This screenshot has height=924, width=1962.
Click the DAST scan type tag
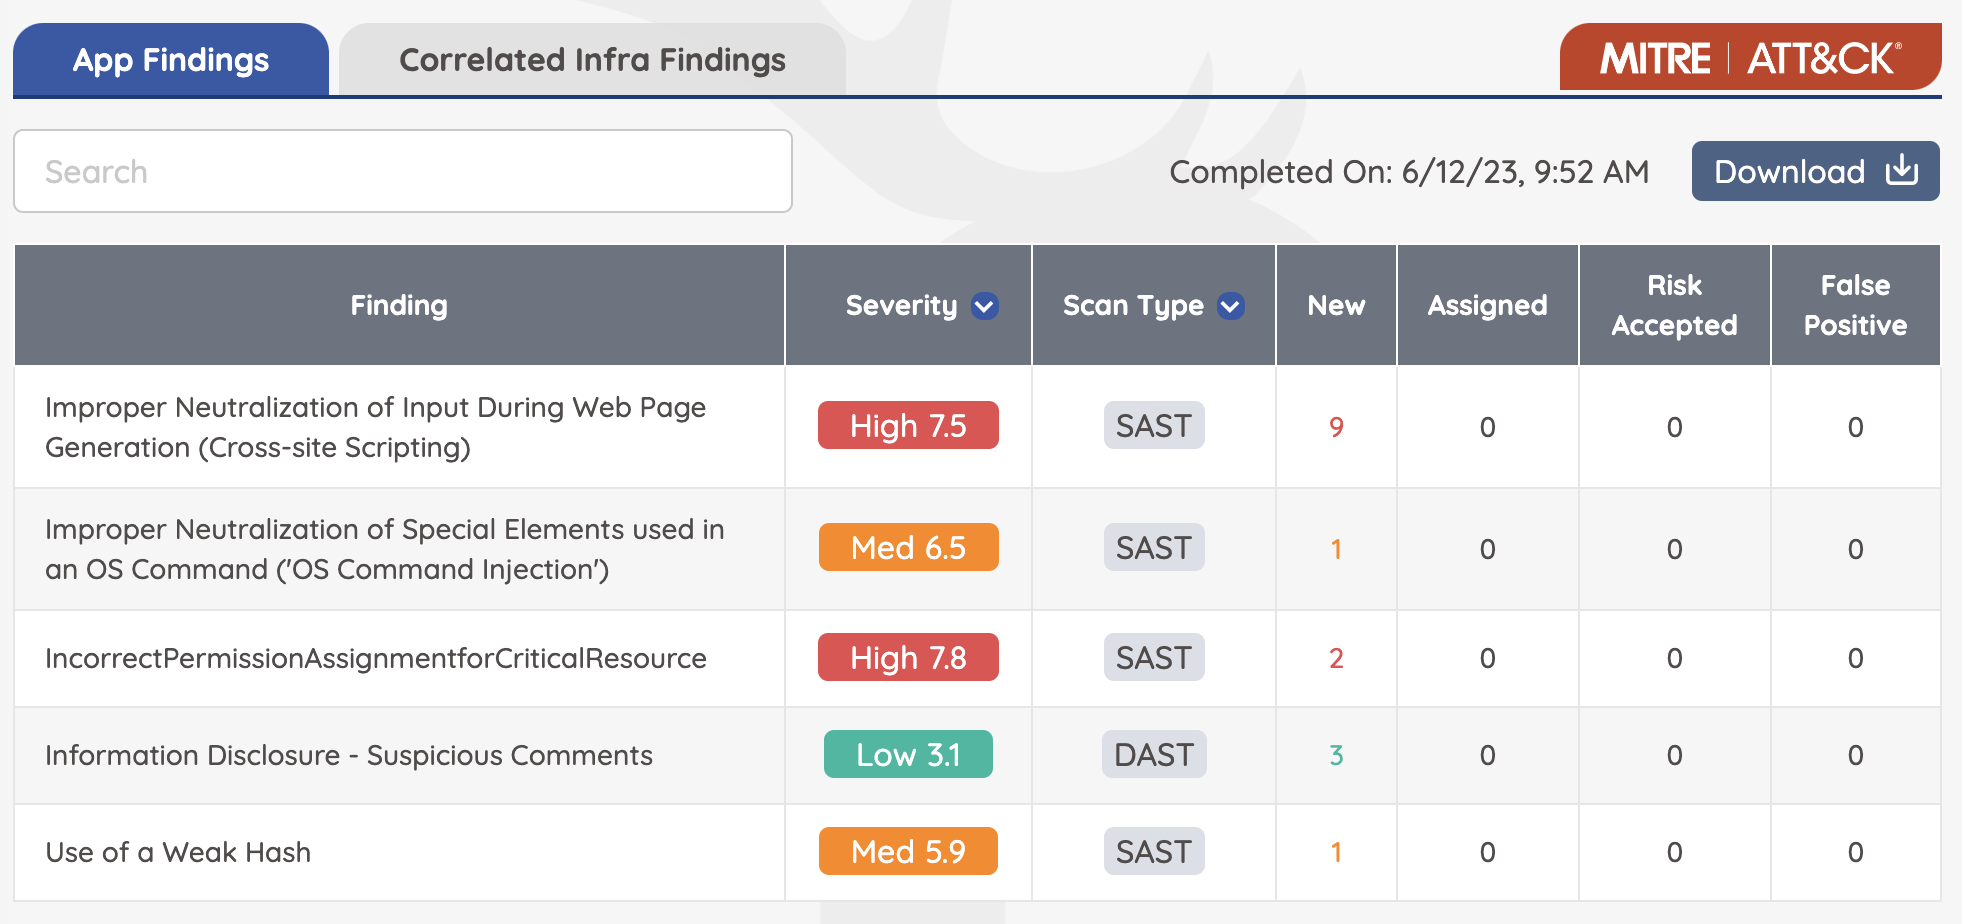point(1154,754)
